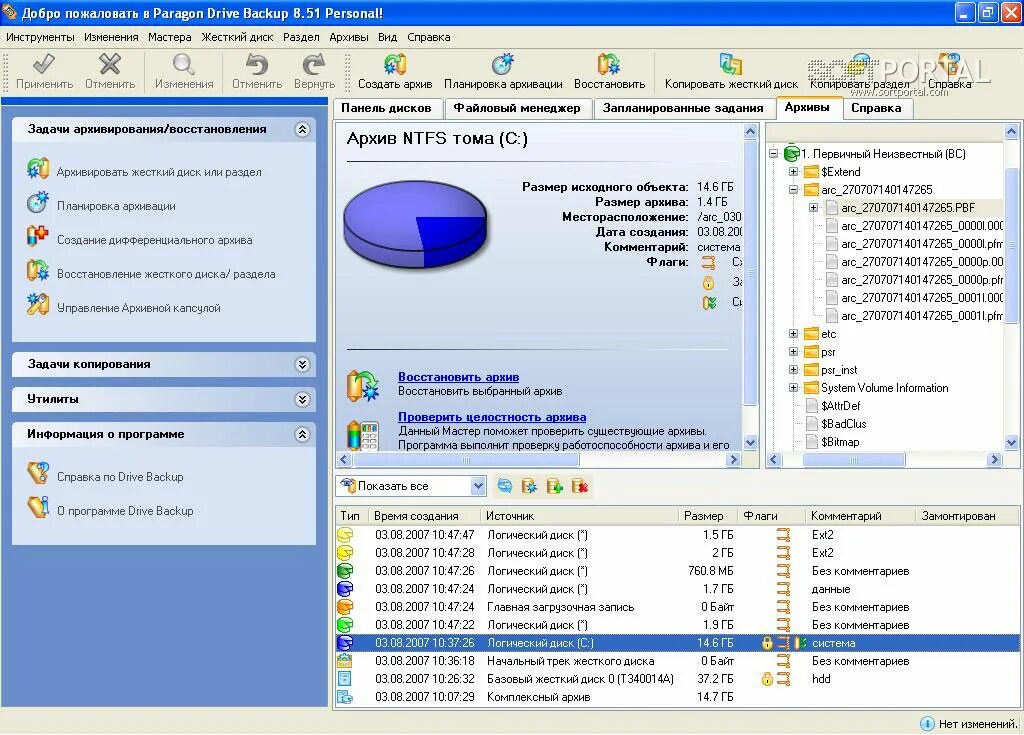
Task: Select the Комплексный архив row
Action: tap(677, 697)
